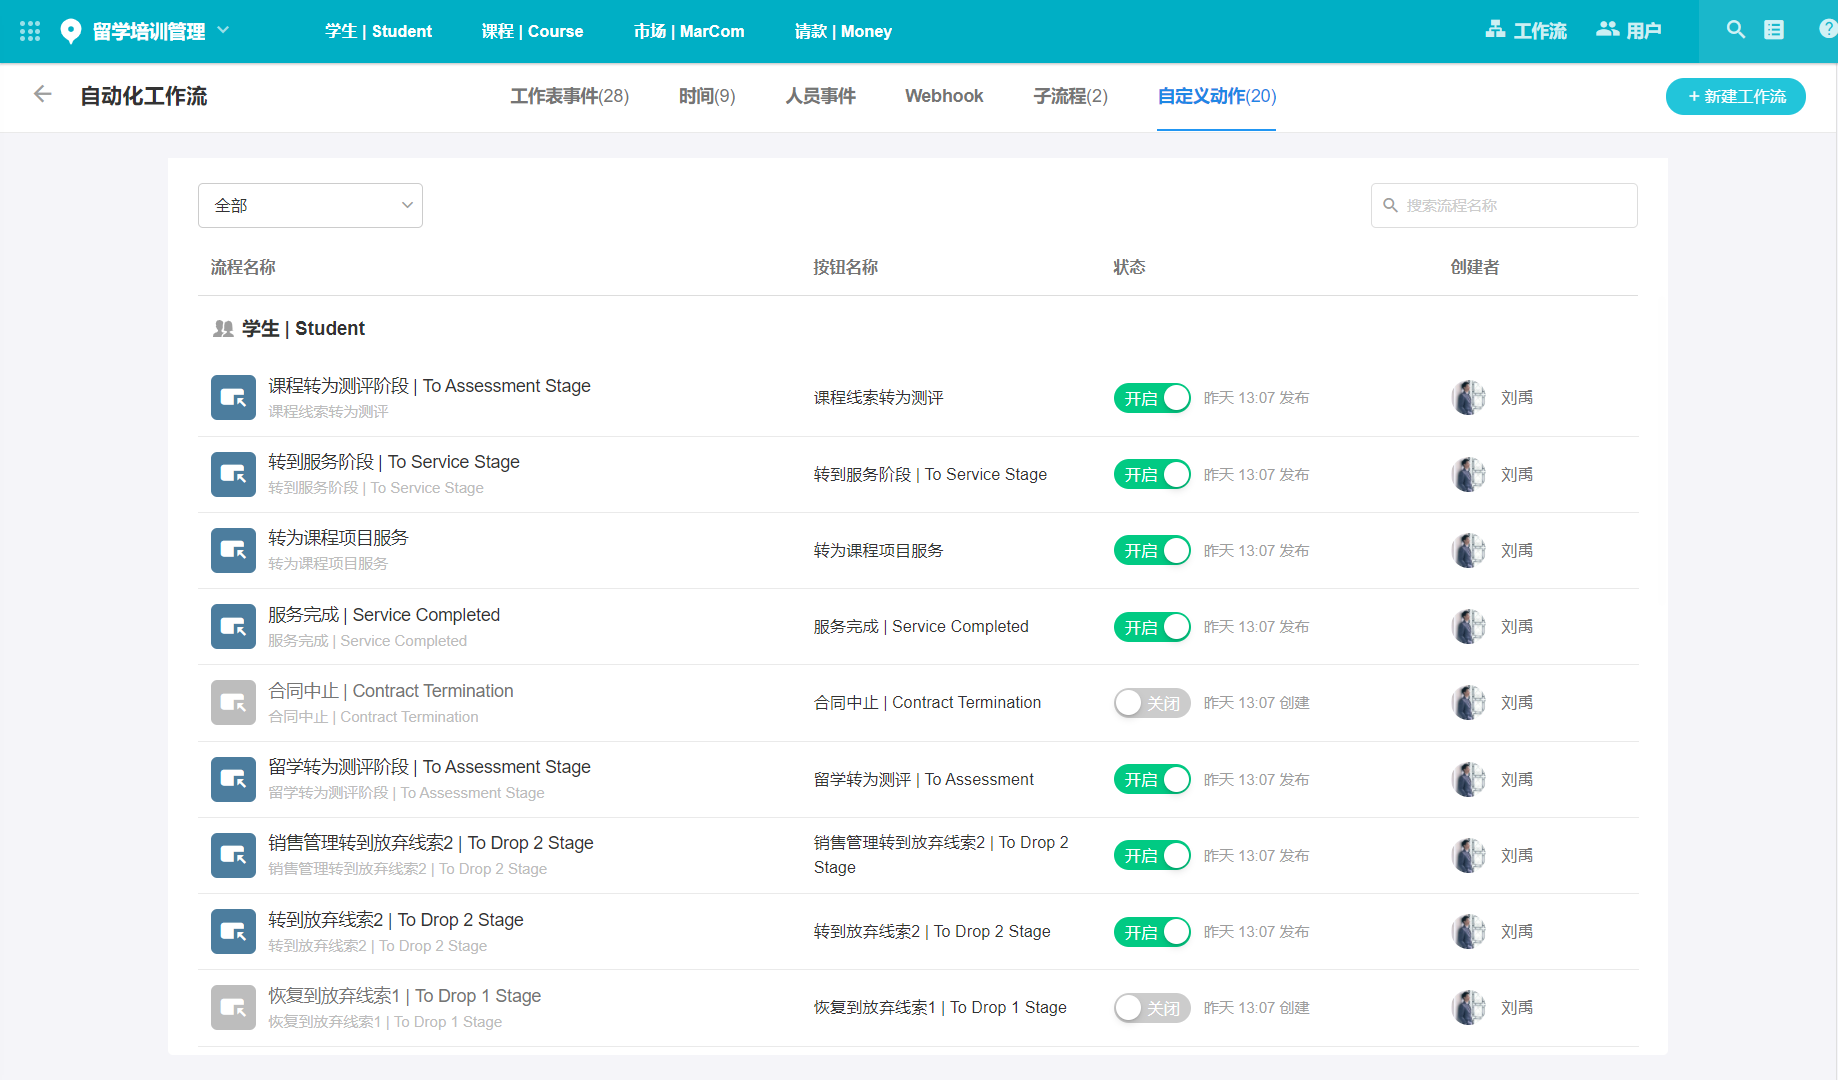1838x1080 pixels.
Task: Switch to the 工作表事件(28) tab
Action: point(569,96)
